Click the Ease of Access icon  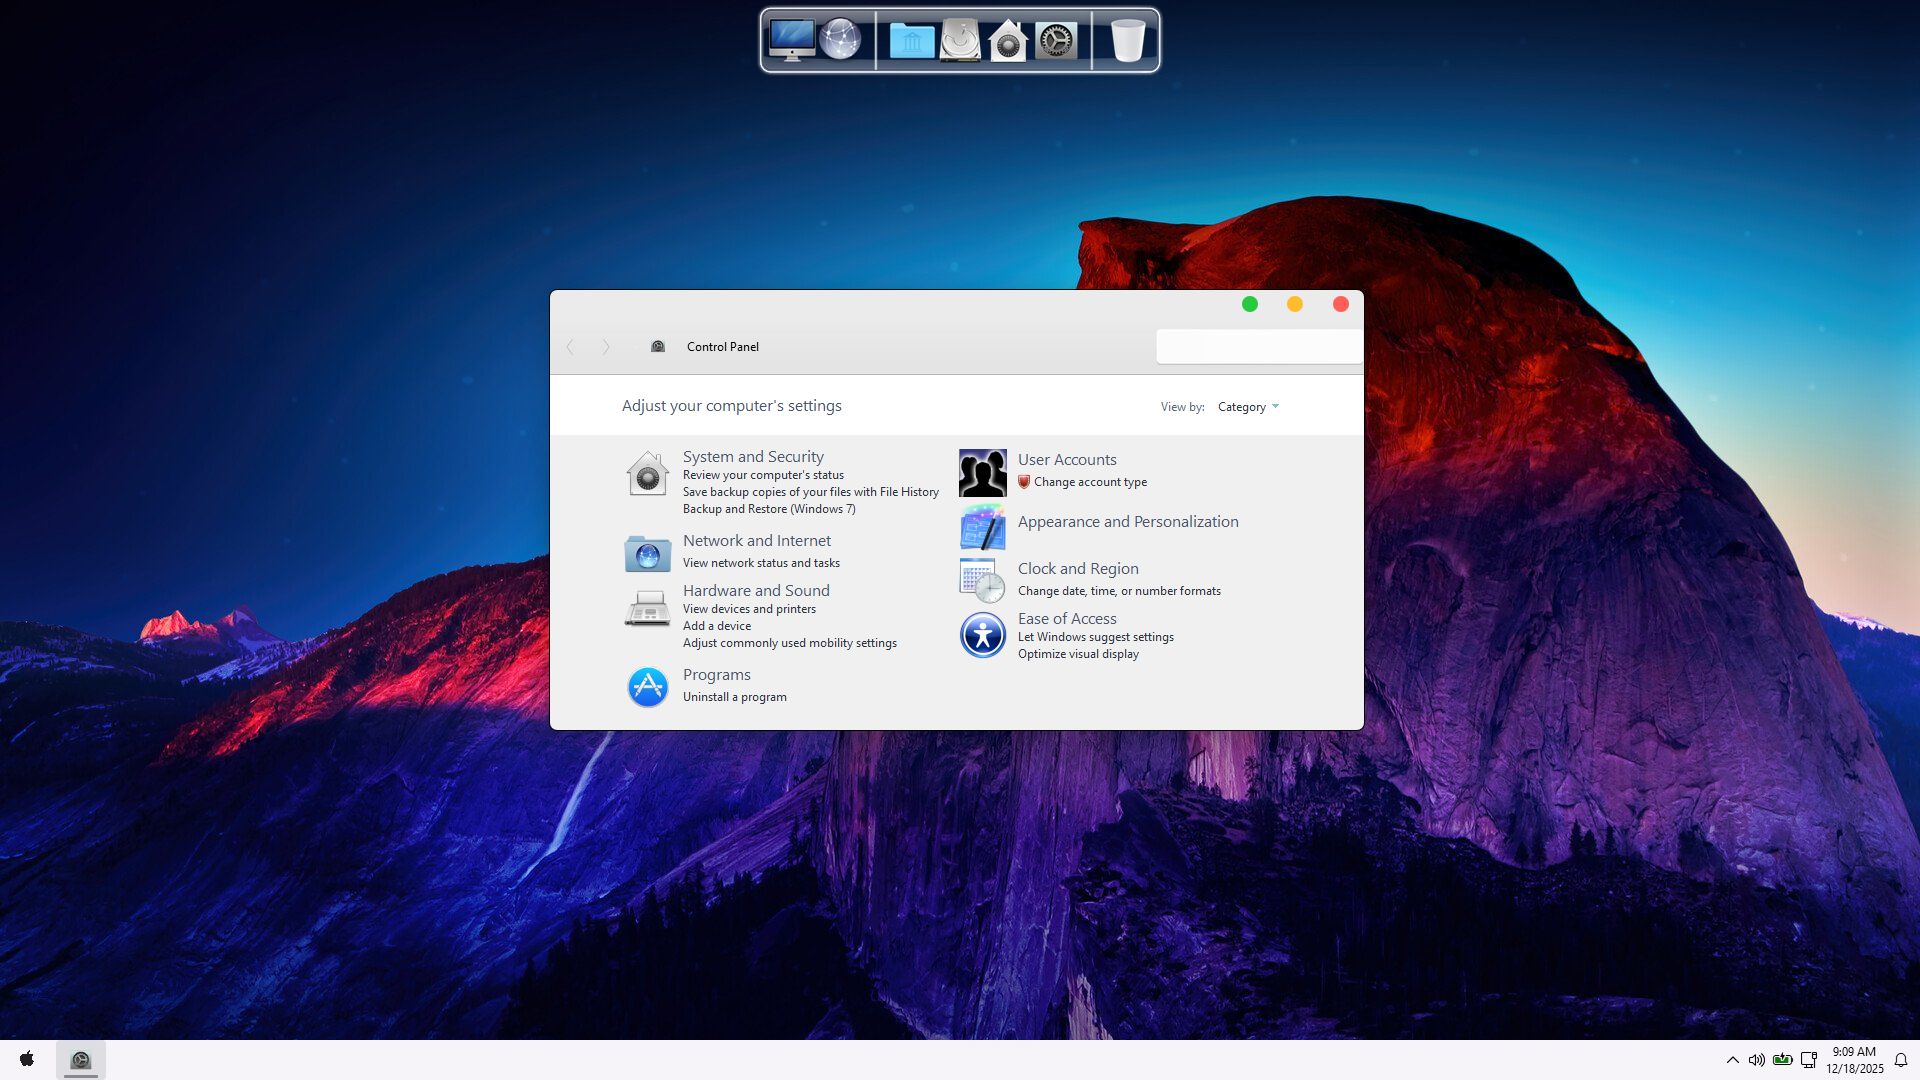click(982, 635)
